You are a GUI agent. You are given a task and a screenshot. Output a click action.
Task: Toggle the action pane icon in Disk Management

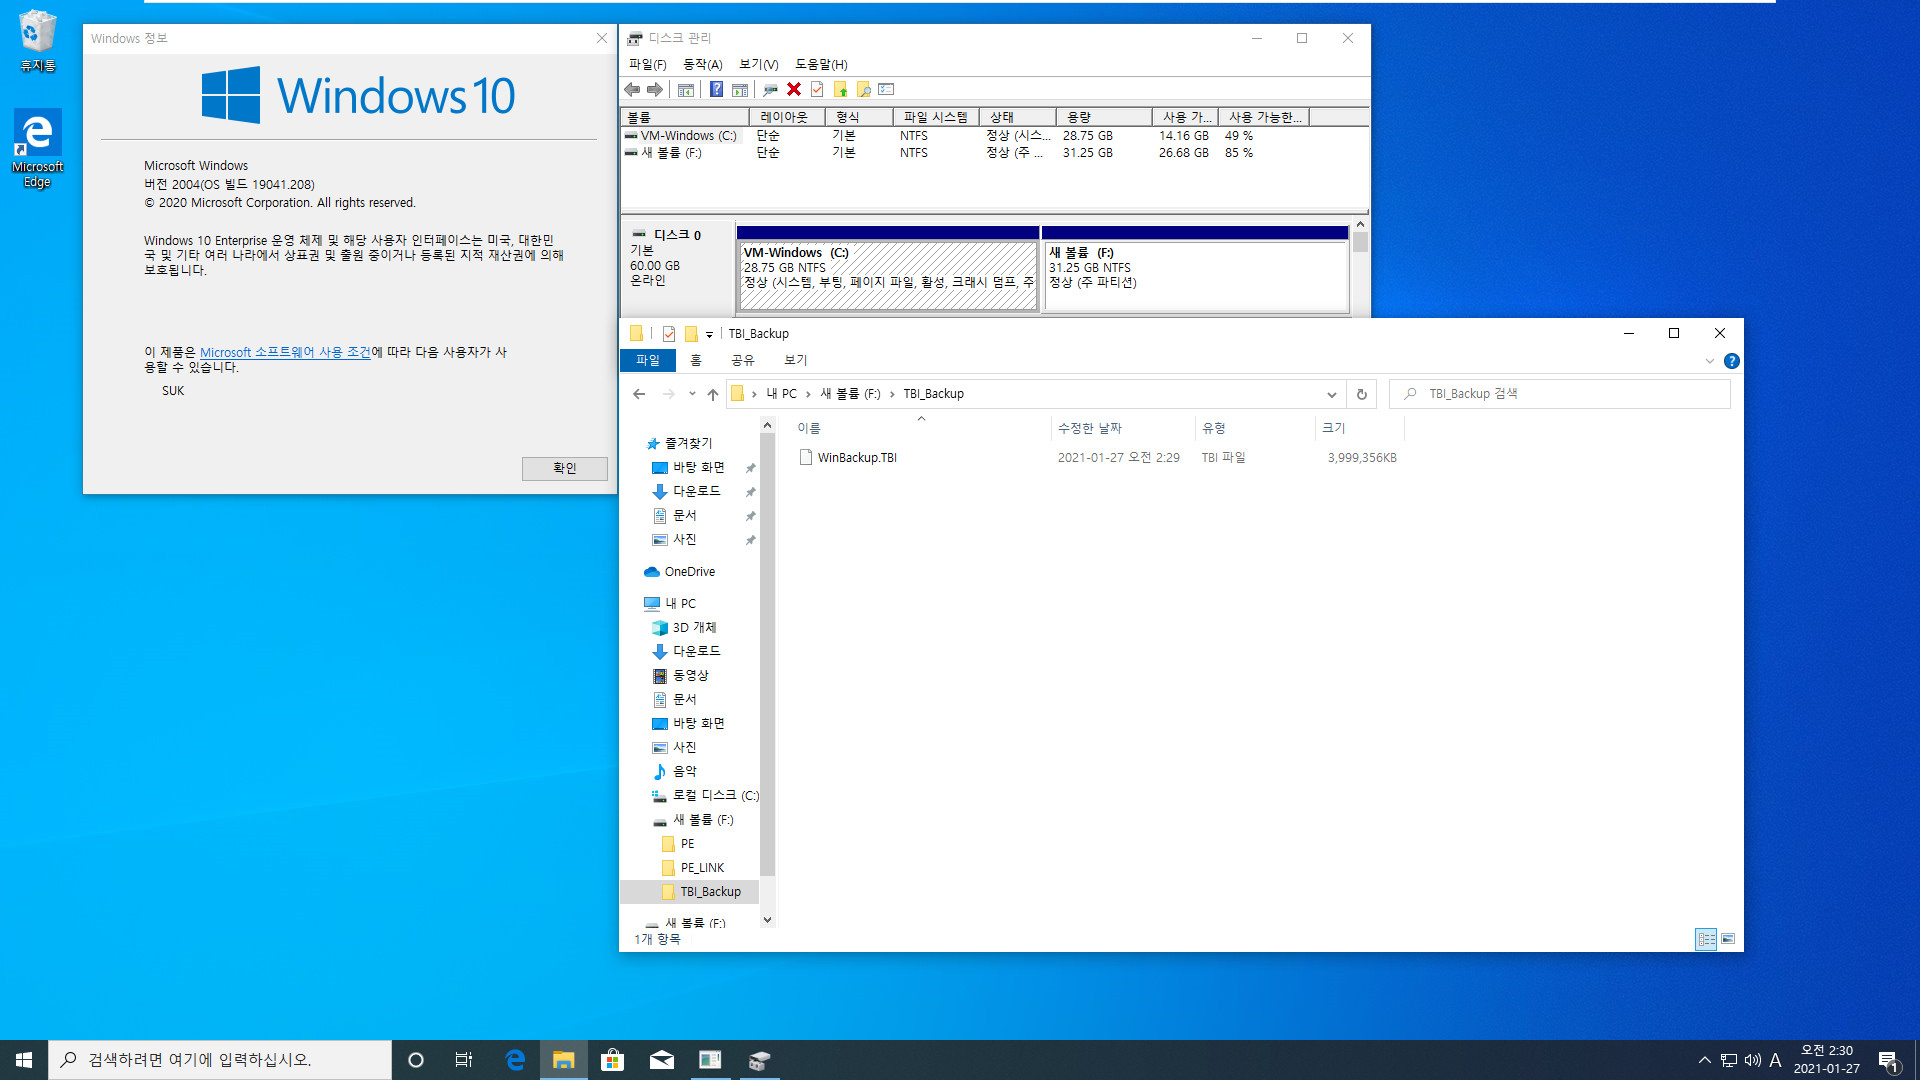(740, 90)
